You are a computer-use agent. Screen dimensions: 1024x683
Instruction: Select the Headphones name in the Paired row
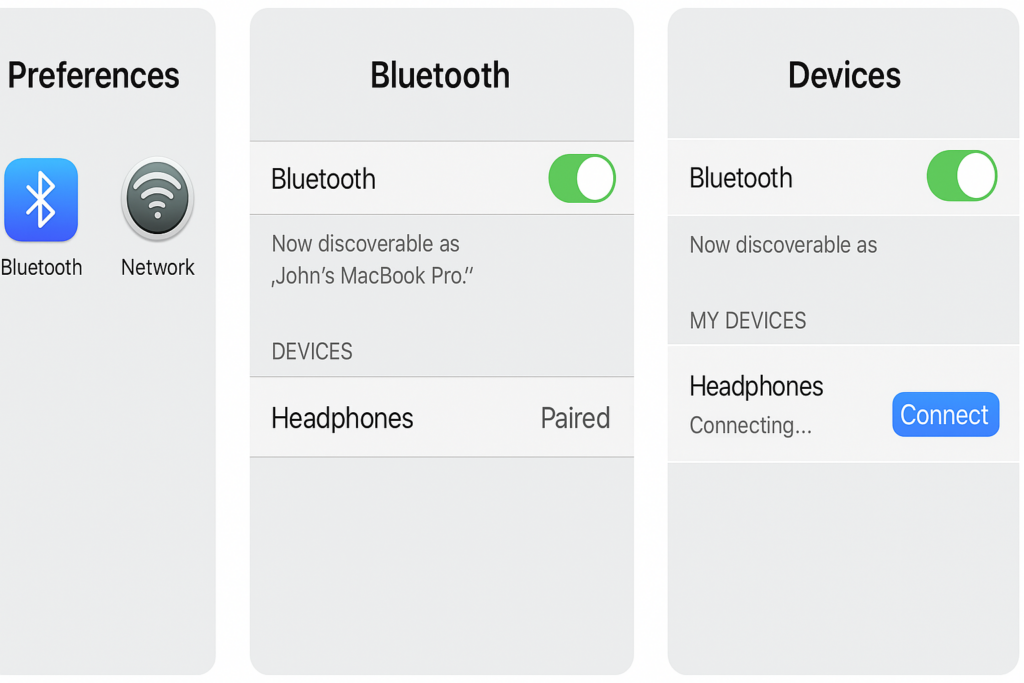[342, 418]
